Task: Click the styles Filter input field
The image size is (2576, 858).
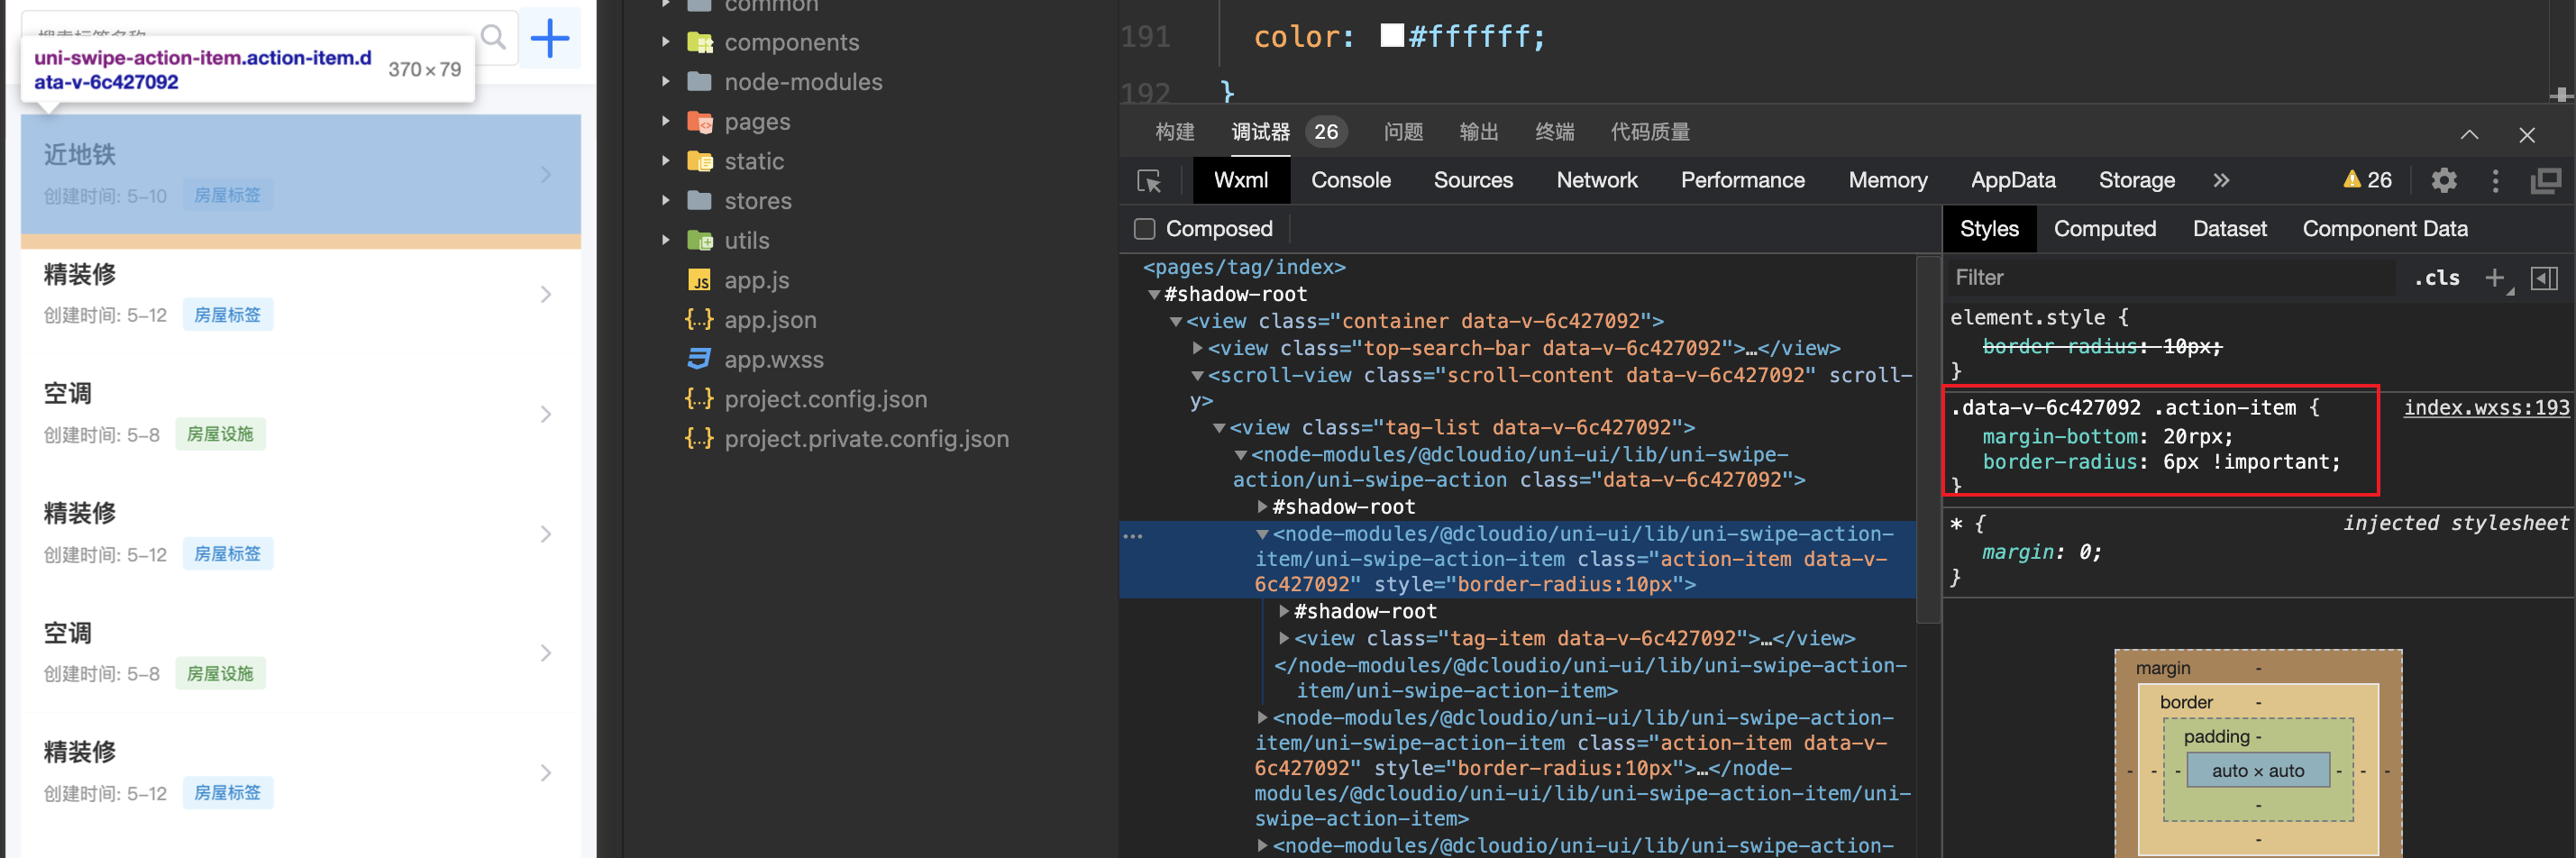Action: [x=2170, y=278]
